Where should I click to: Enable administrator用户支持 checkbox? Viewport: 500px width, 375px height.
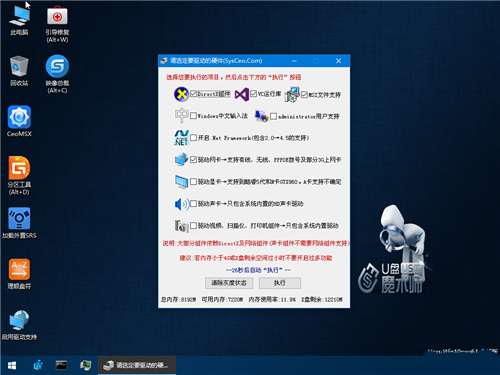click(274, 116)
